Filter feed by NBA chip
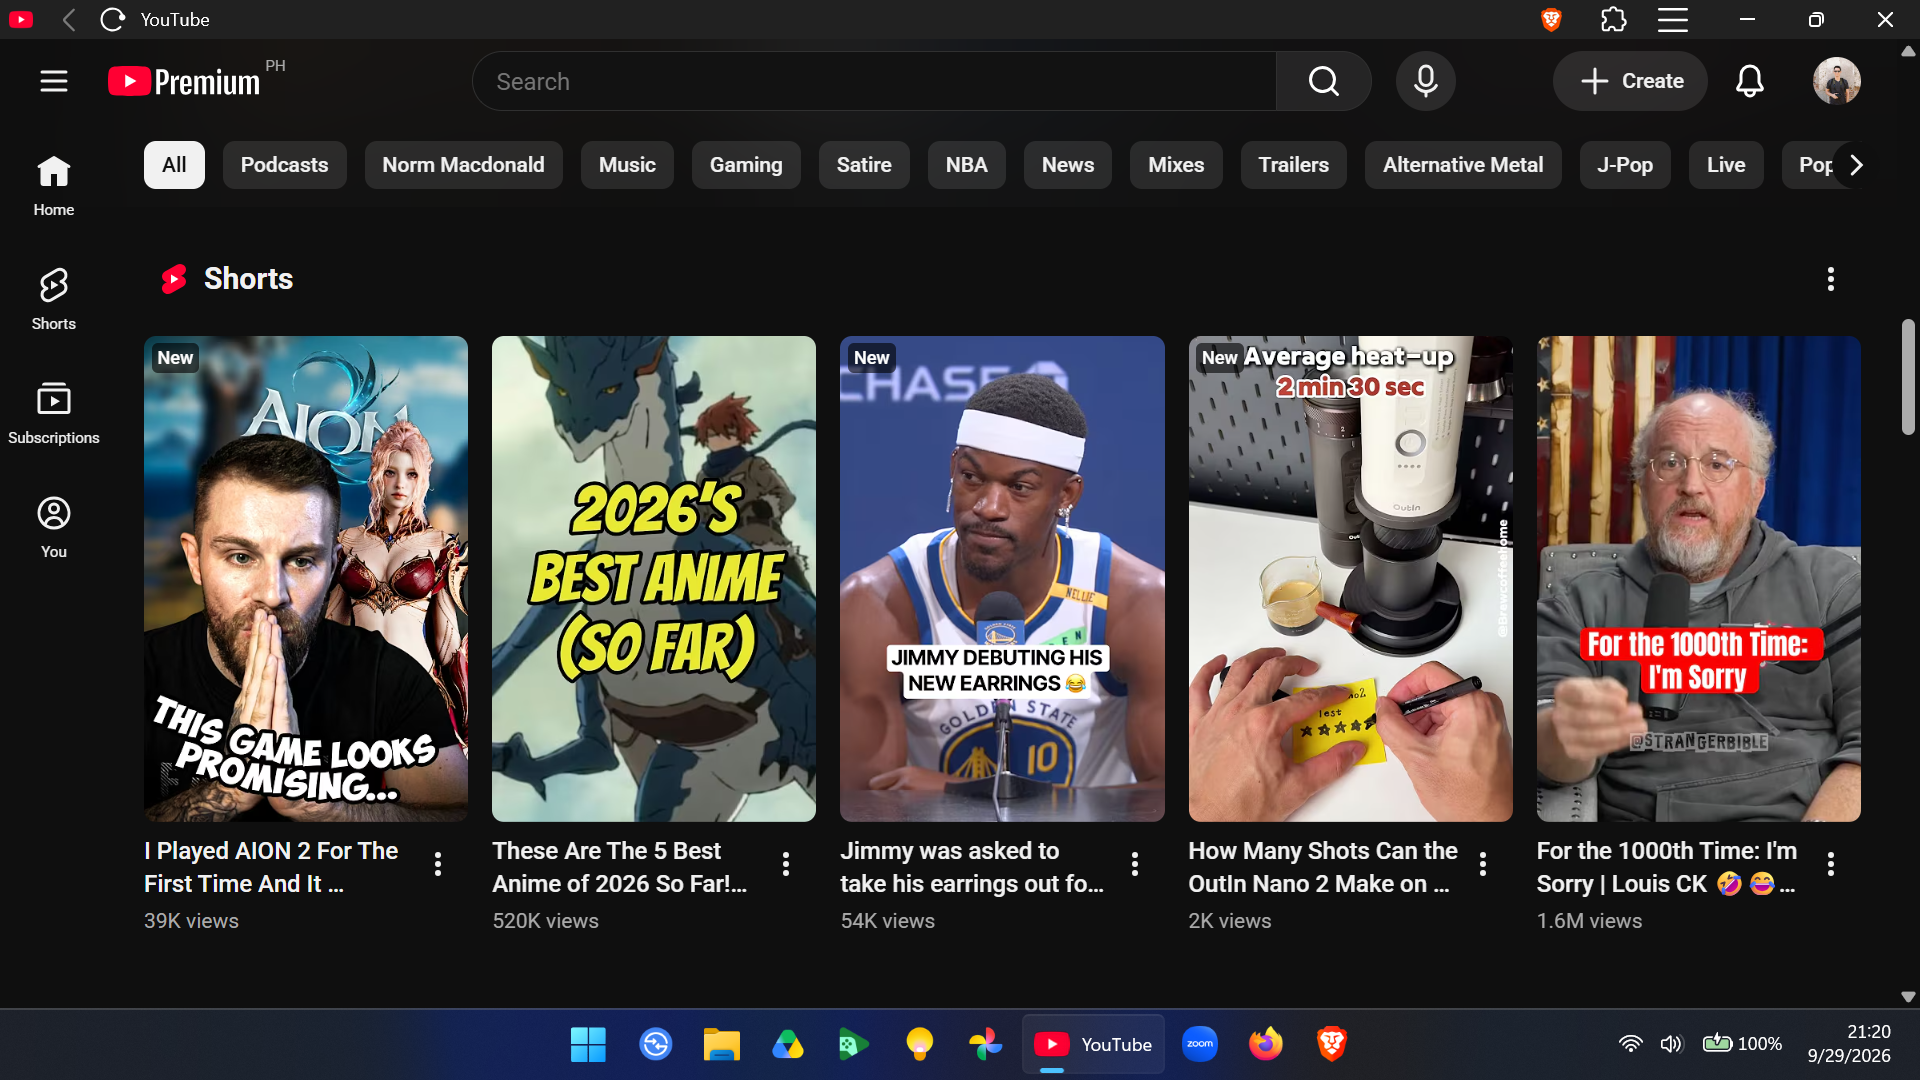The width and height of the screenshot is (1920, 1080). [966, 165]
